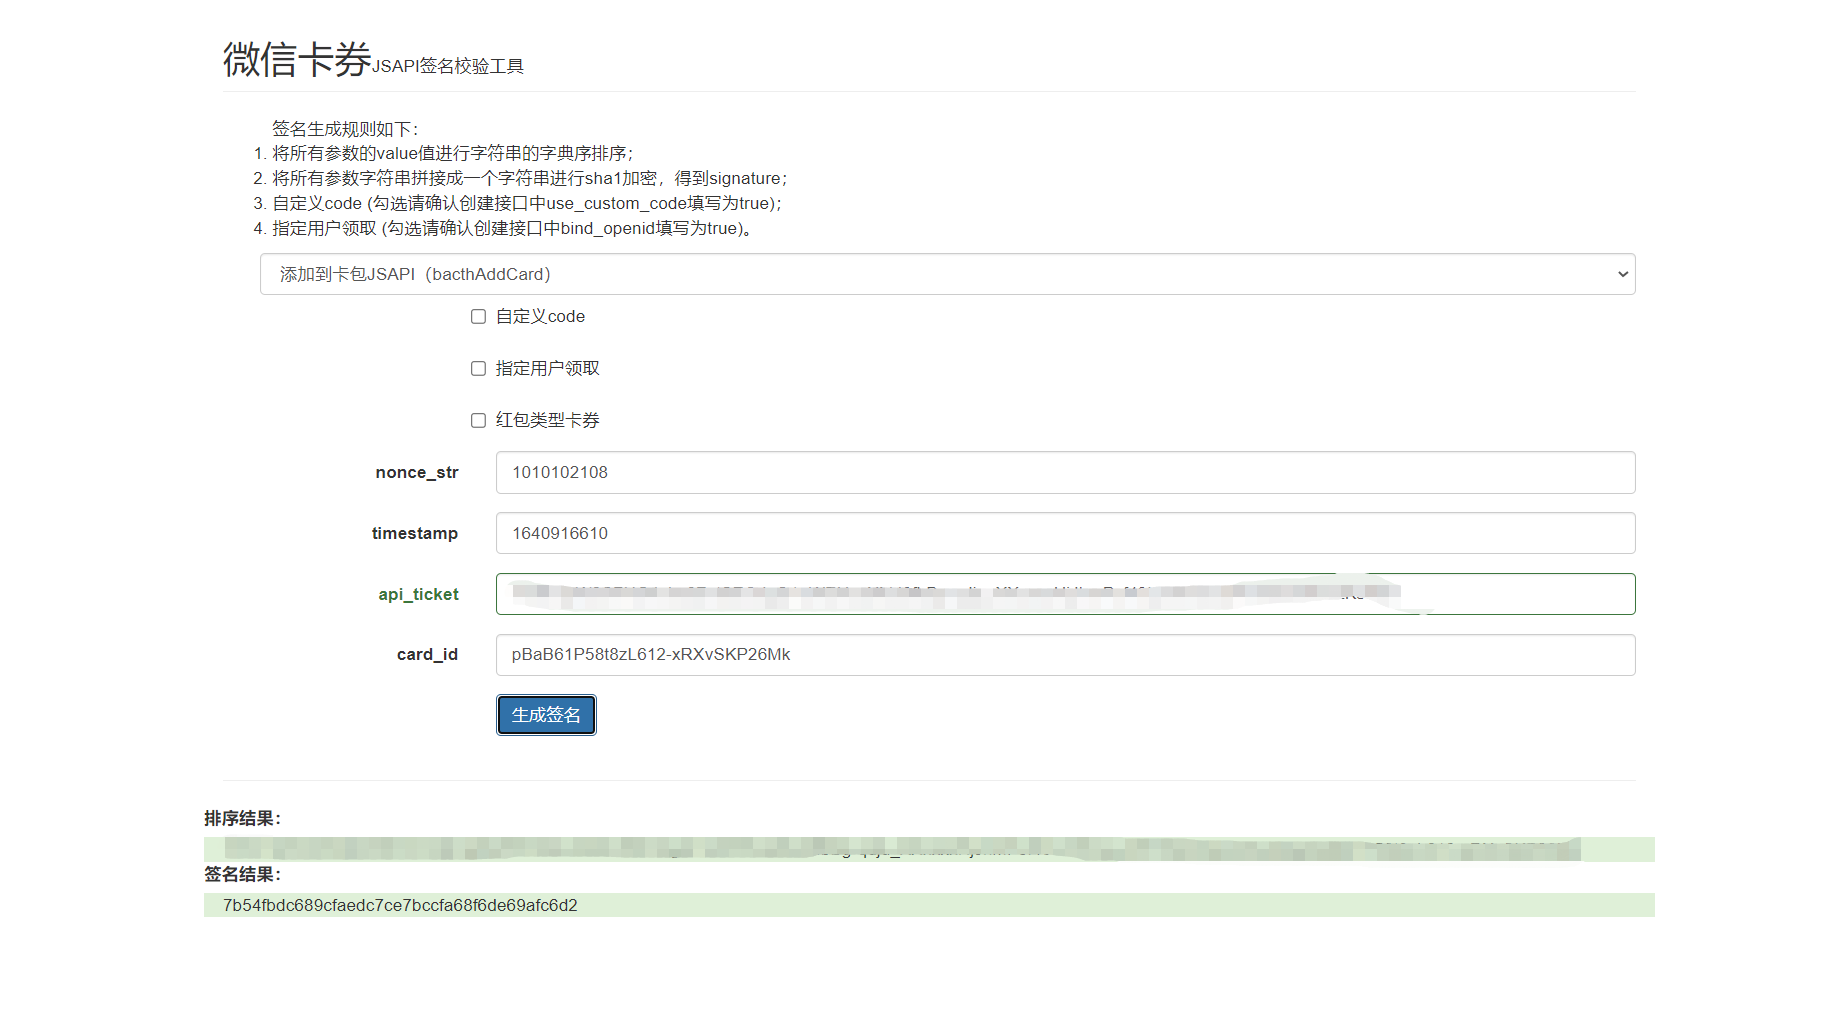The width and height of the screenshot is (1831, 1030).
Task: Click rule 3 about use_custom_code
Action: (527, 203)
